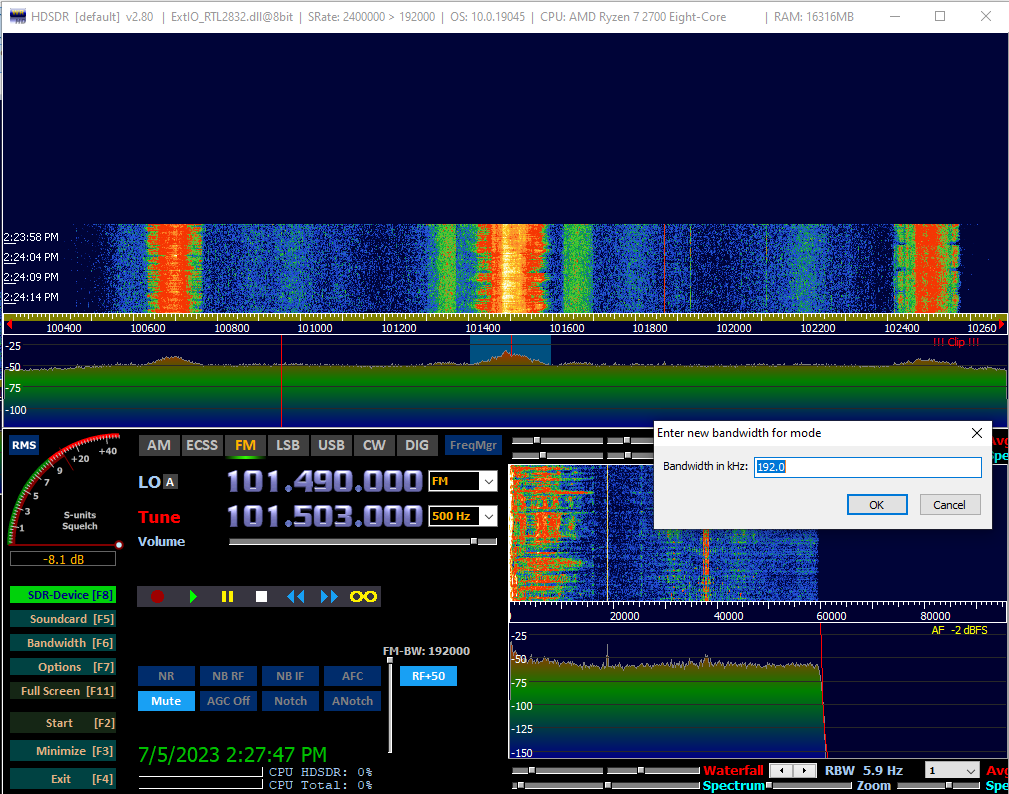
Task: Toggle the yellow loop playback icon
Action: (x=363, y=596)
